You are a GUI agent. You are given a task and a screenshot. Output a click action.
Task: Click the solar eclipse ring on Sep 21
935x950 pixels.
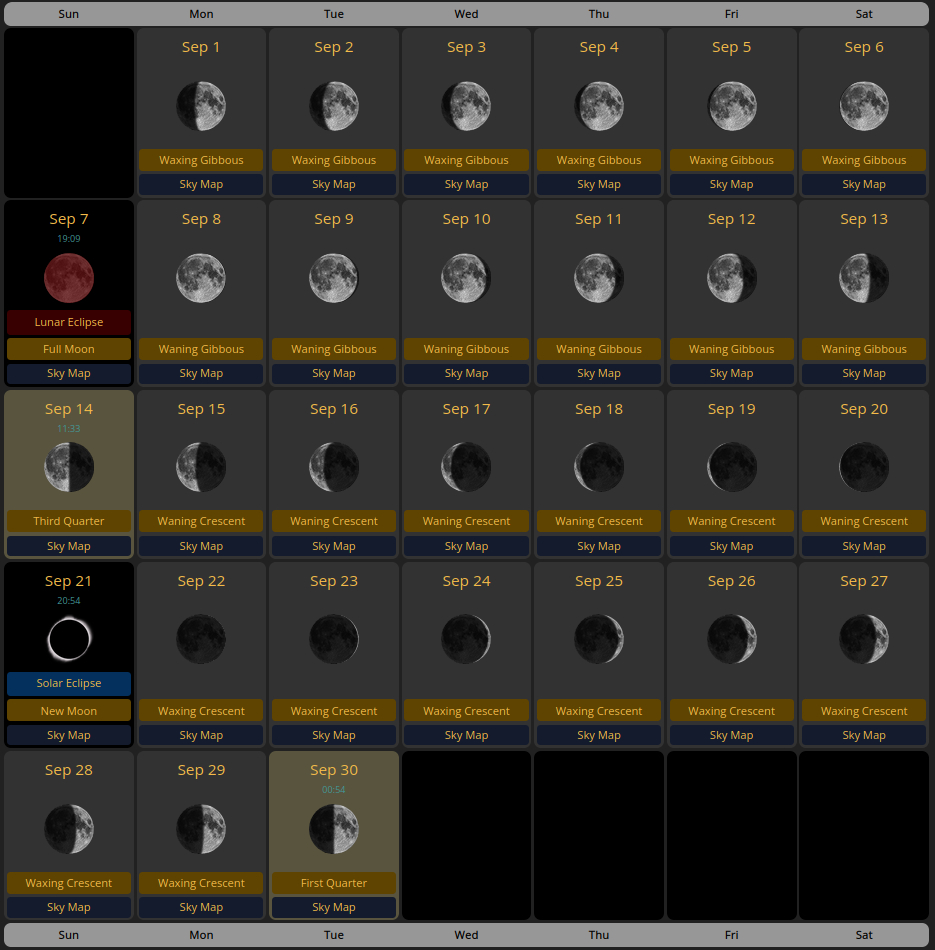click(69, 639)
